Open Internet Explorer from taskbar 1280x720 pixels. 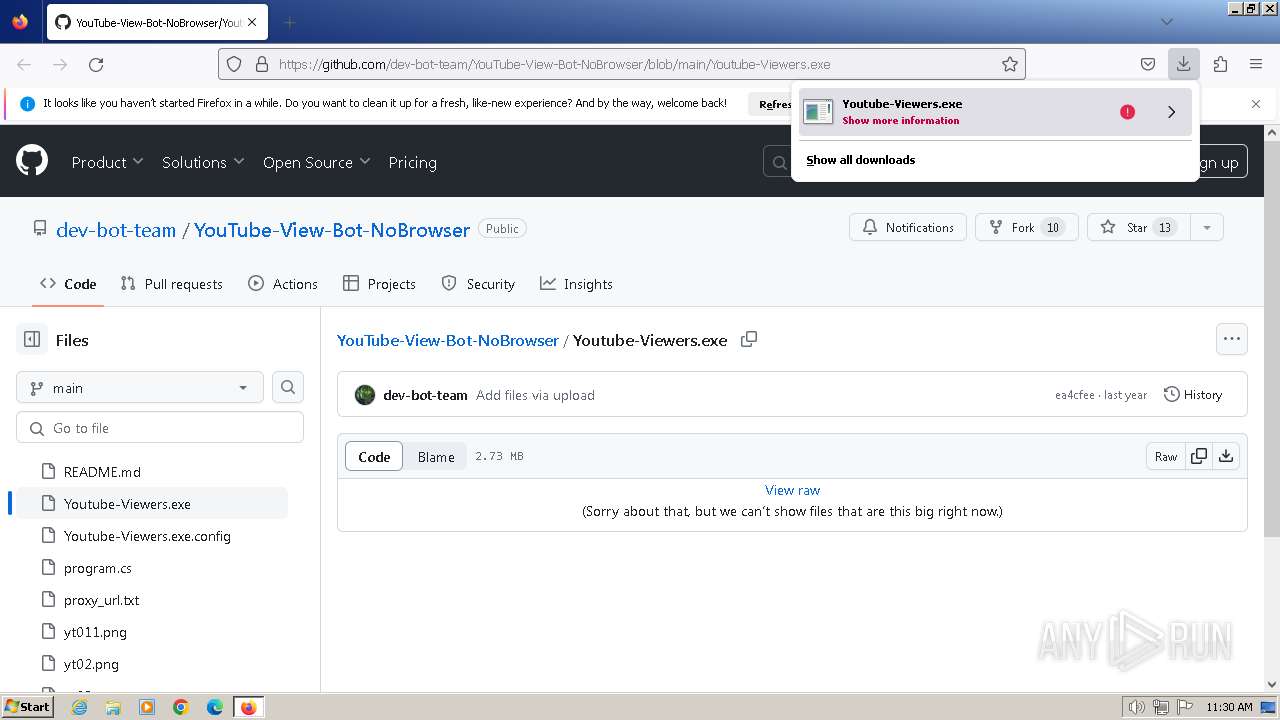80,707
